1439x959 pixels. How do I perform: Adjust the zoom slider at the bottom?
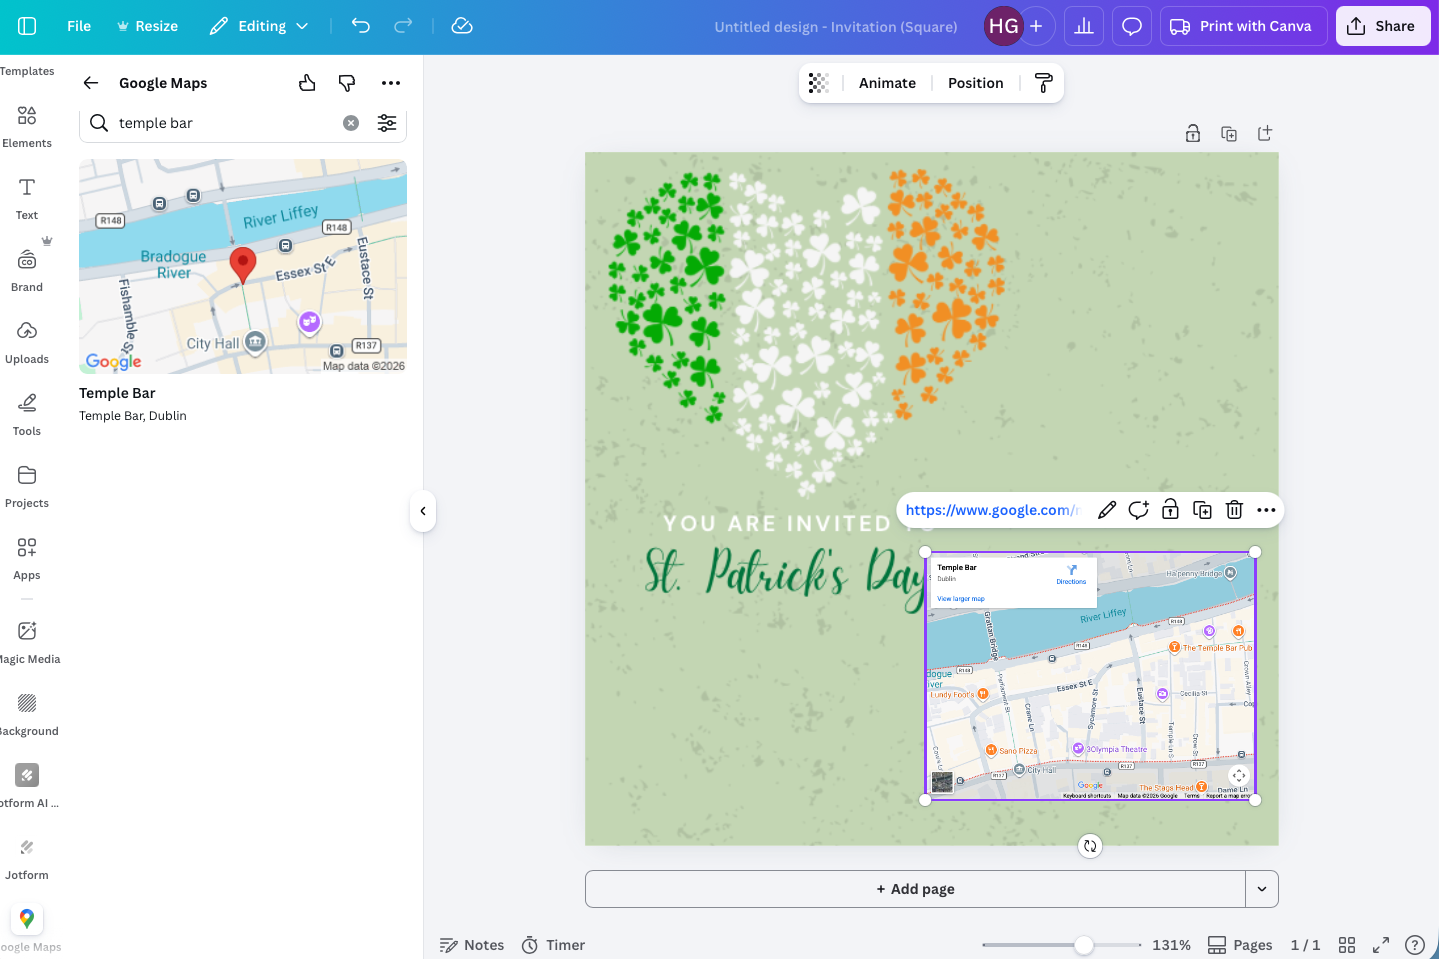pos(1085,944)
